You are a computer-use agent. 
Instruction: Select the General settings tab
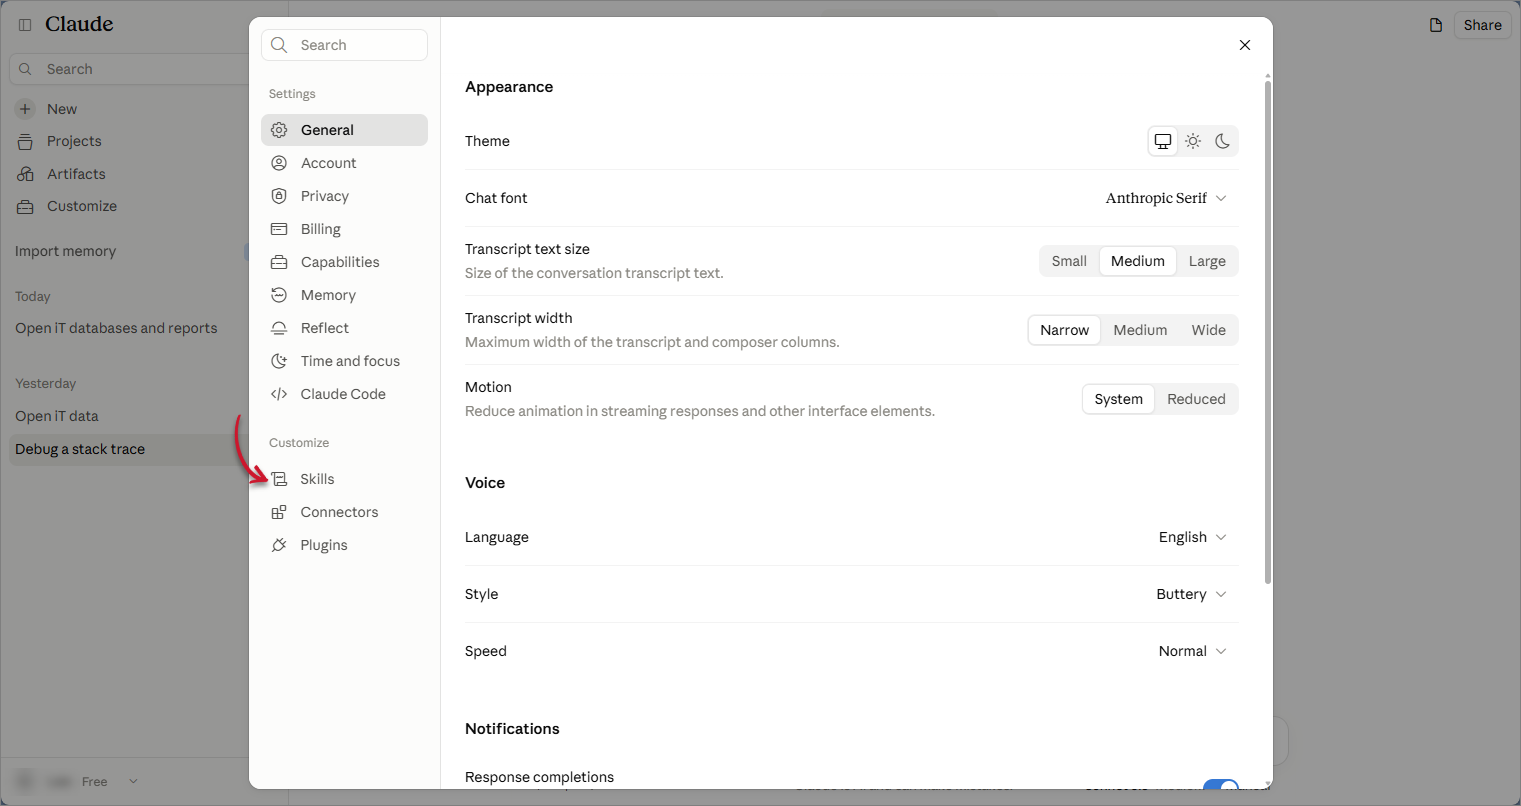point(344,130)
